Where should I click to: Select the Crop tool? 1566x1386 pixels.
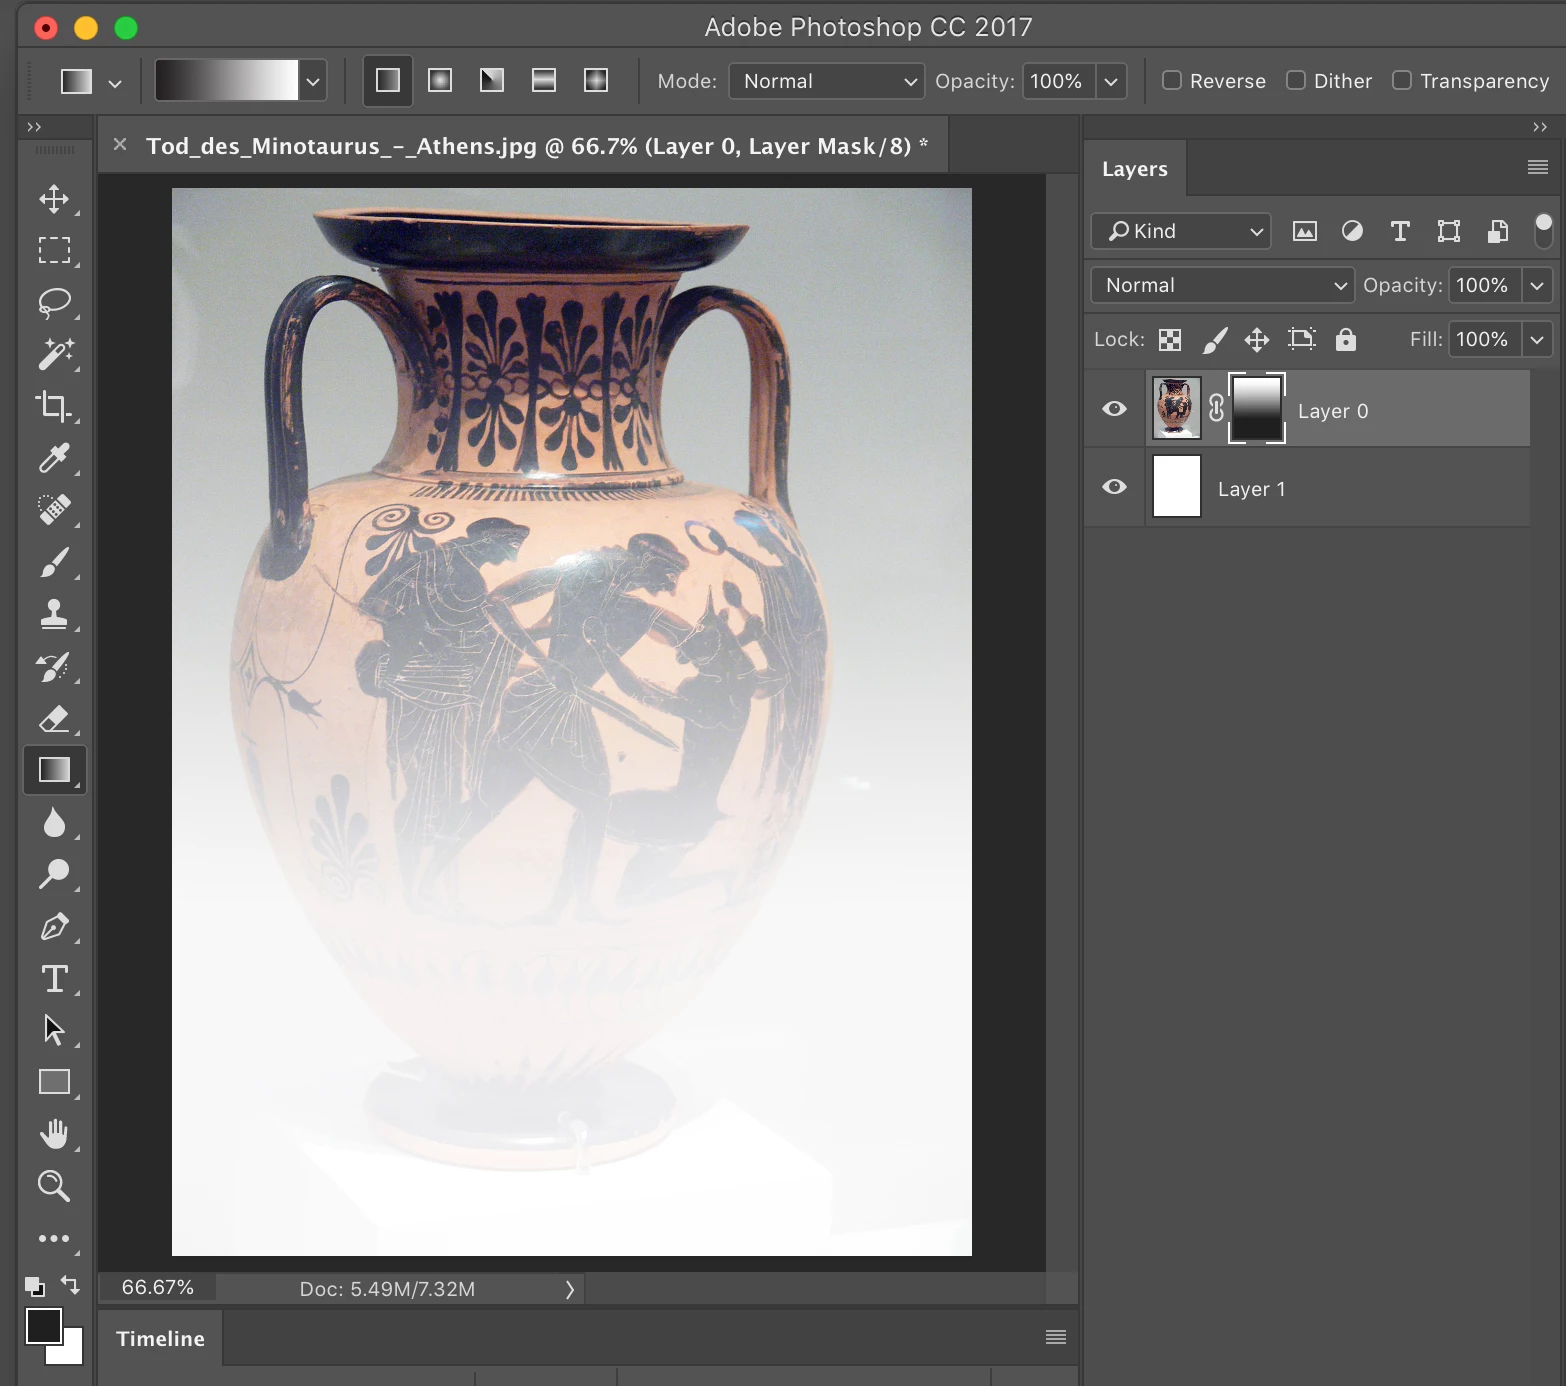click(x=54, y=406)
